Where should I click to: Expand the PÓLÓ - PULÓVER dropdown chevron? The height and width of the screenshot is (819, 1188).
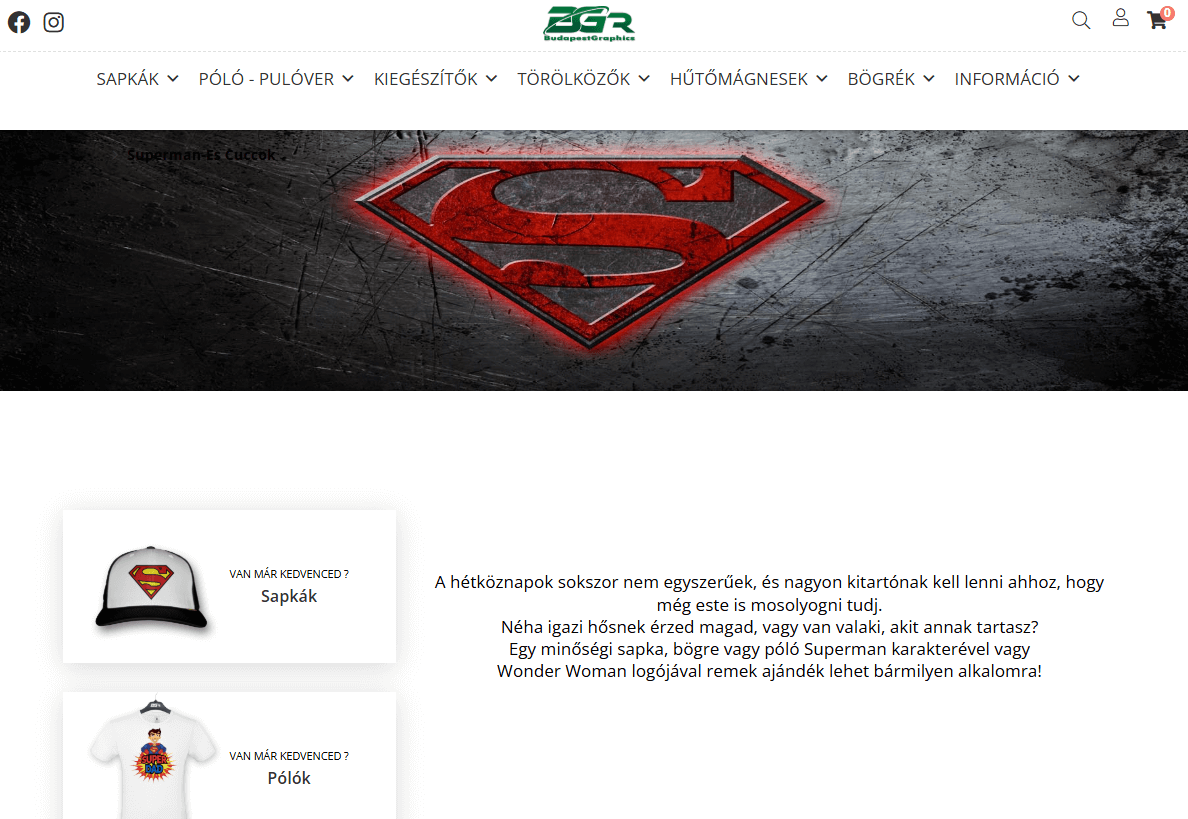pyautogui.click(x=348, y=79)
